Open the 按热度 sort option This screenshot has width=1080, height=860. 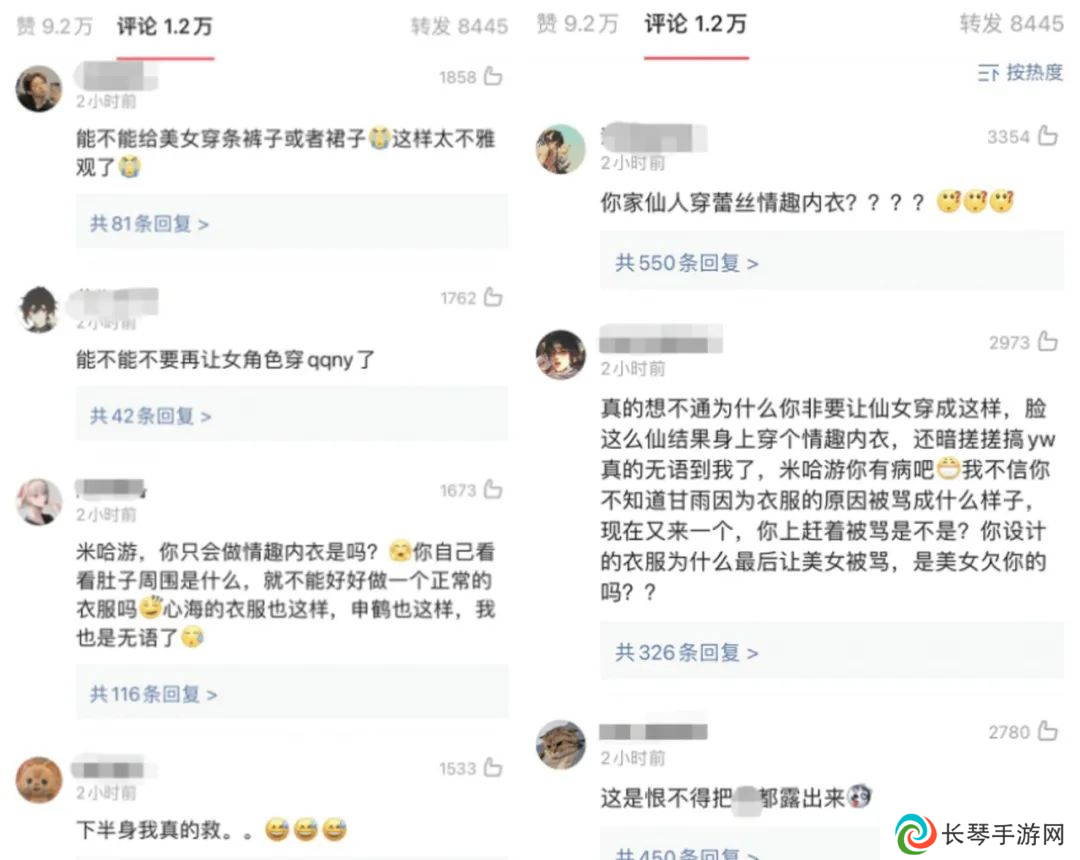(1020, 72)
